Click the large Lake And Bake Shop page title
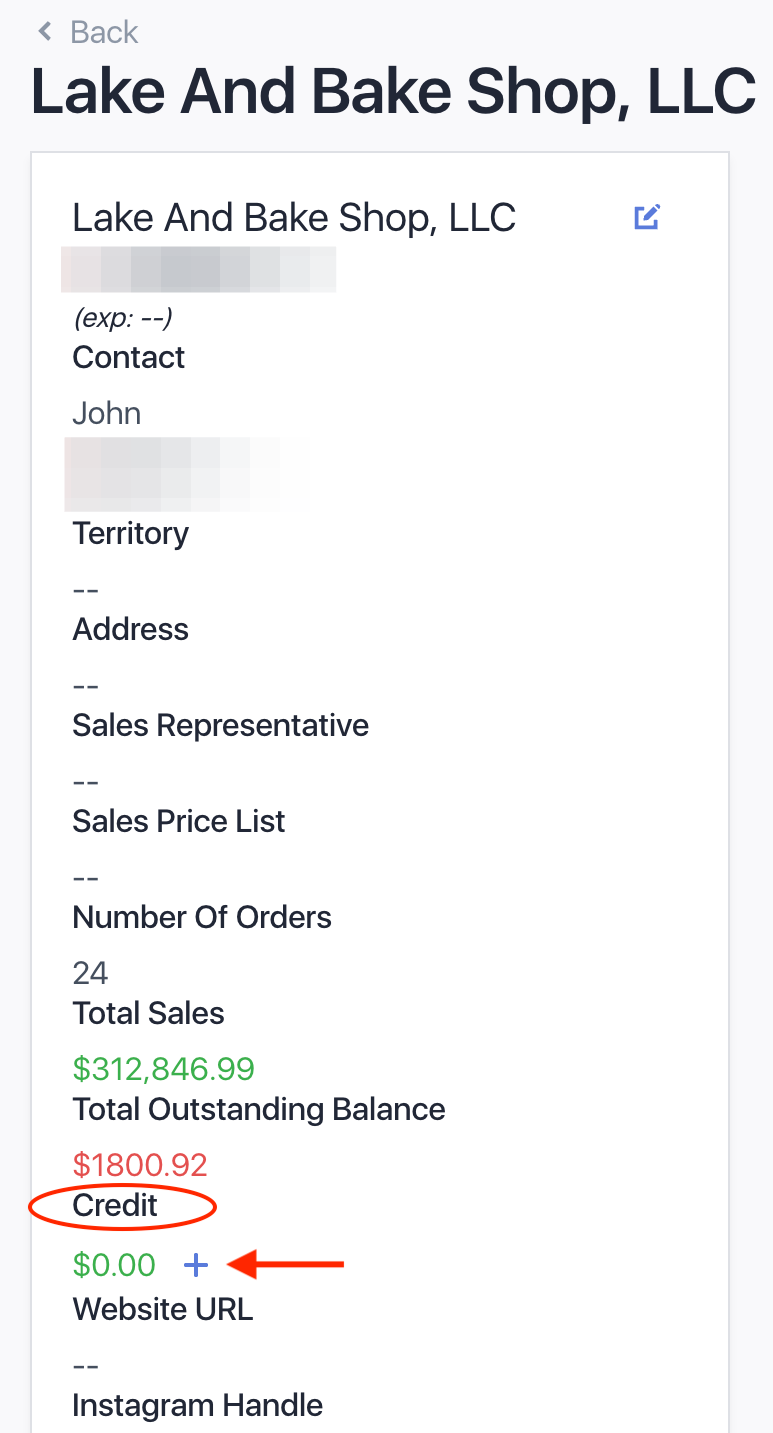Viewport: 773px width, 1433px height. click(393, 91)
